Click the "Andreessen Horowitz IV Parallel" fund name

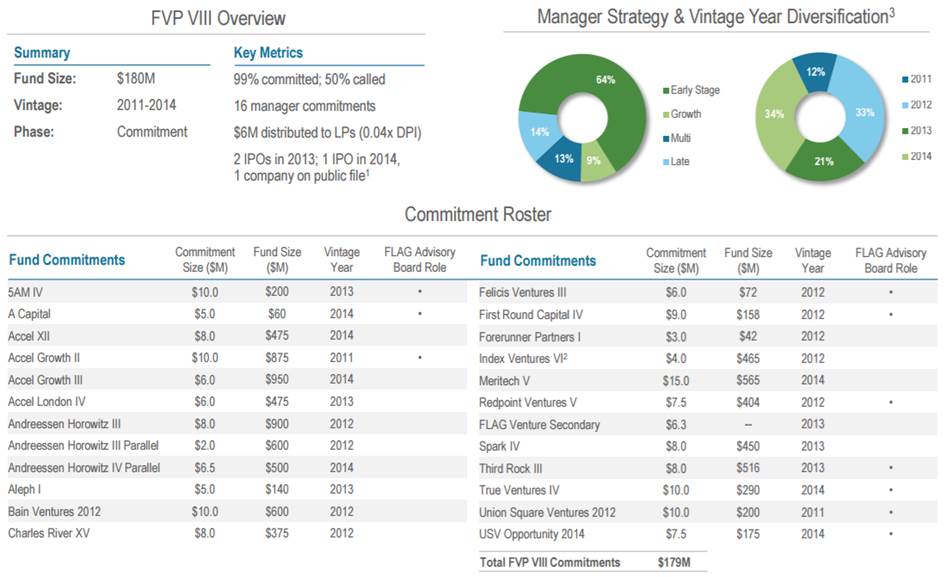84,468
